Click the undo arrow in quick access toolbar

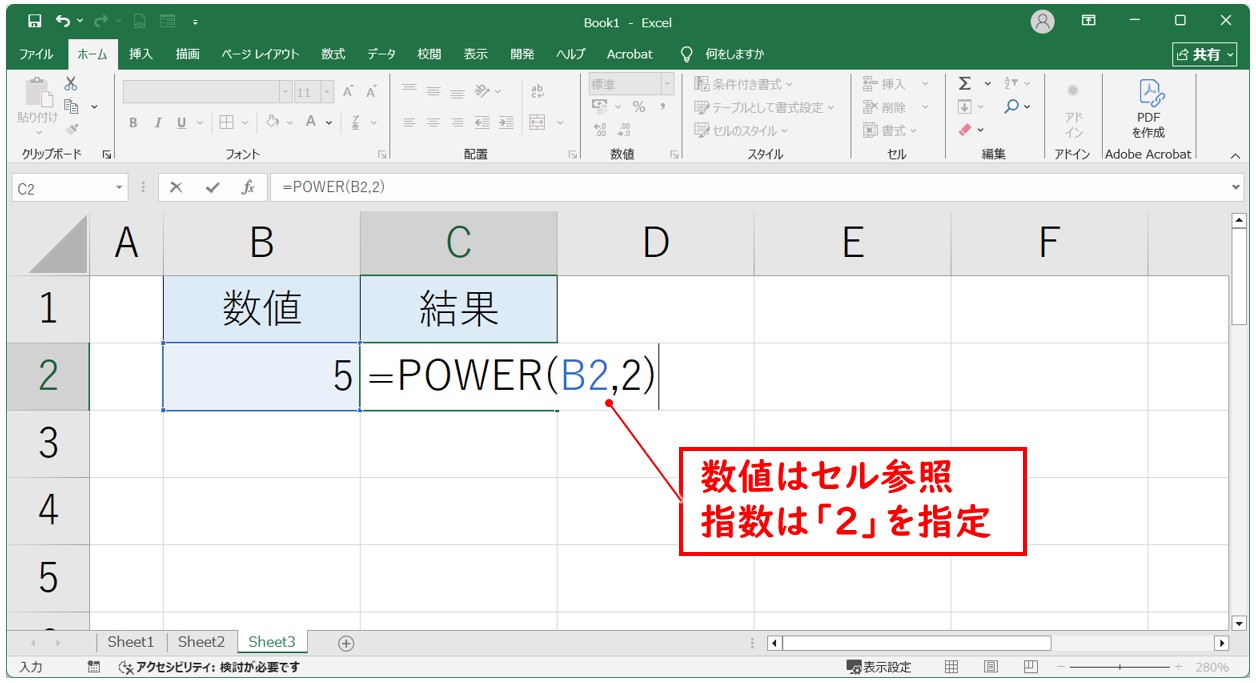pos(64,21)
